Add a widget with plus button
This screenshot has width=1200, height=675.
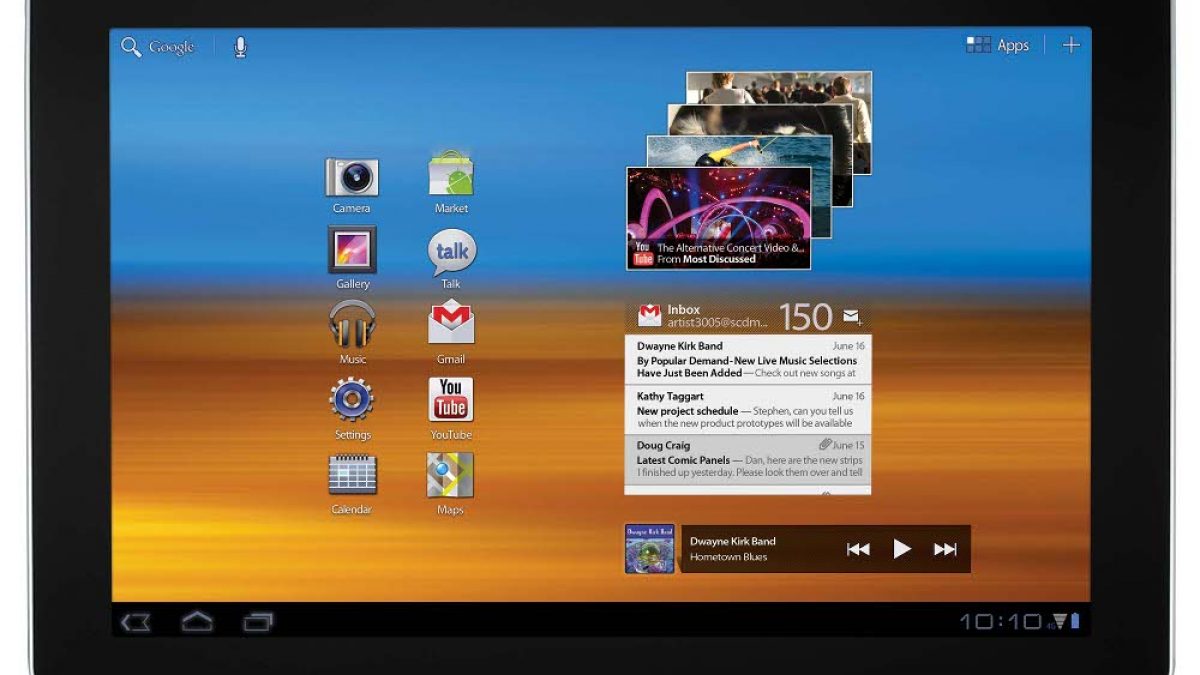[x=1071, y=45]
